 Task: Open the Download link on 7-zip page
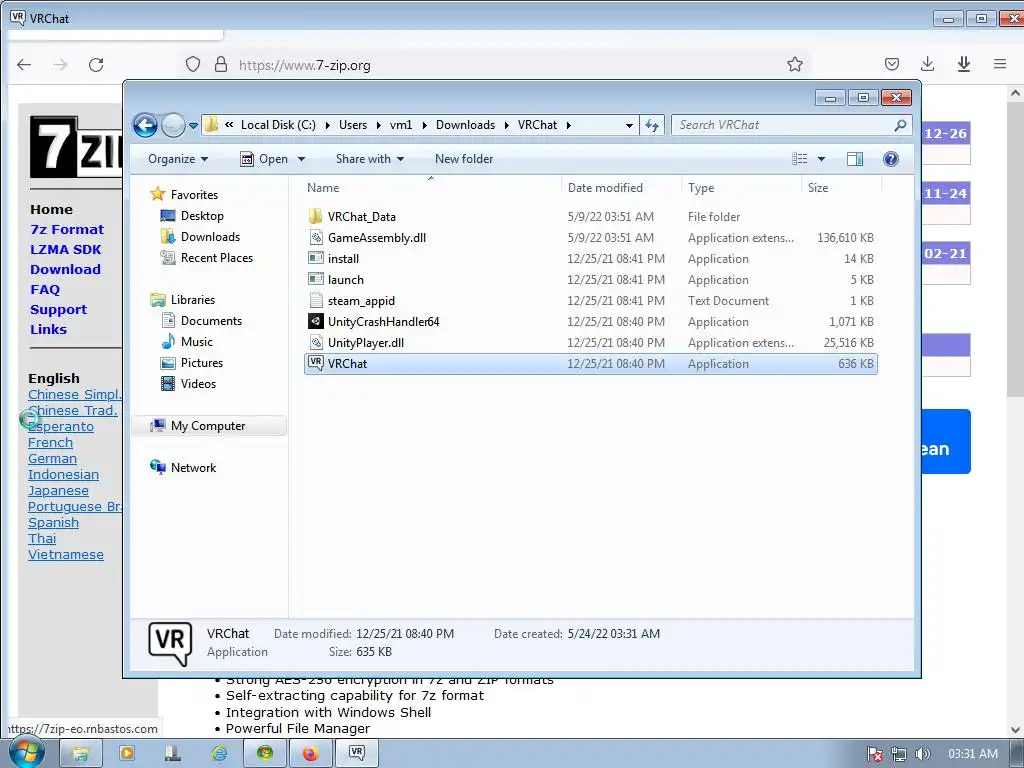click(65, 269)
